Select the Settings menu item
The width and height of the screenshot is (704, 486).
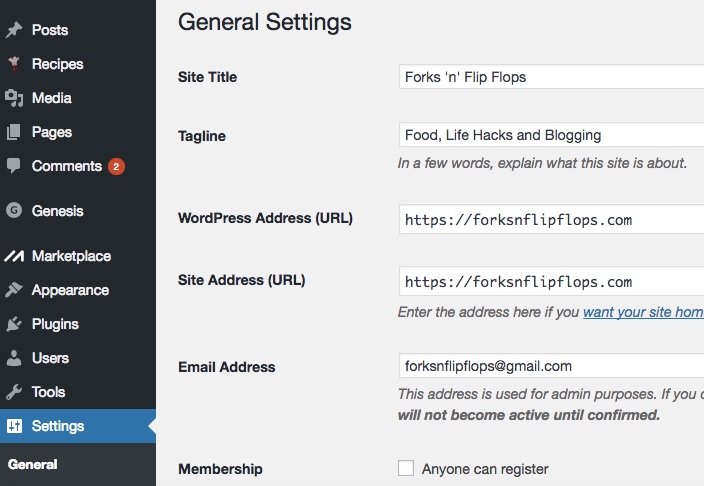78,426
